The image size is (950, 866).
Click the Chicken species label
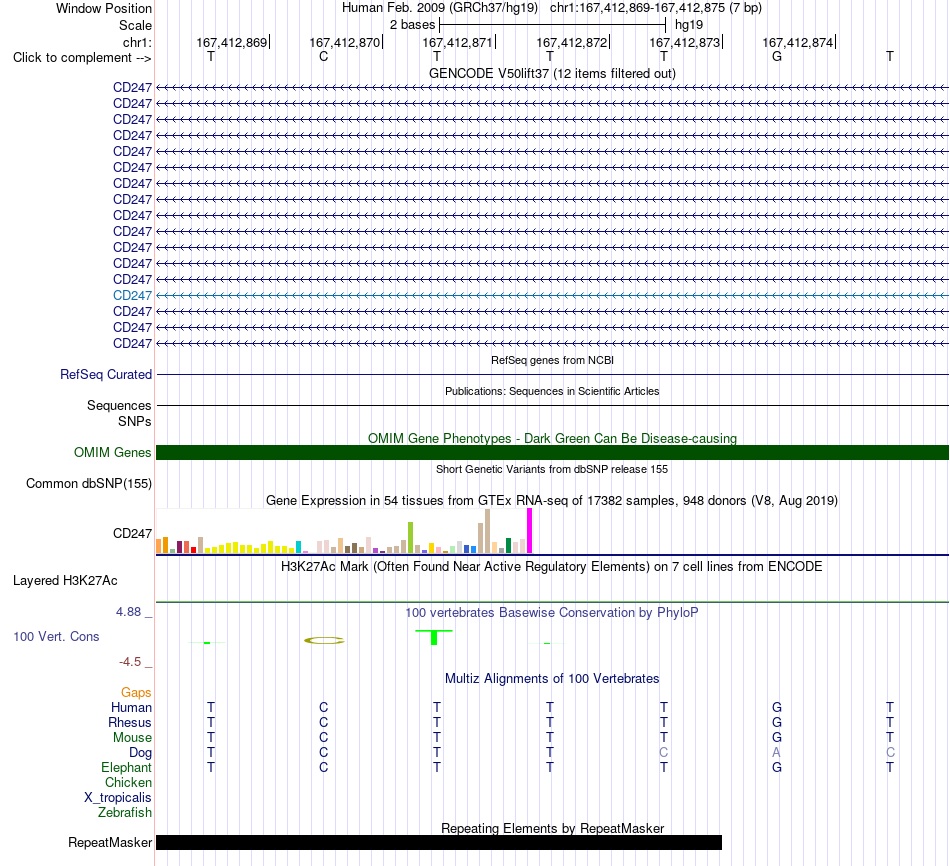pos(128,782)
